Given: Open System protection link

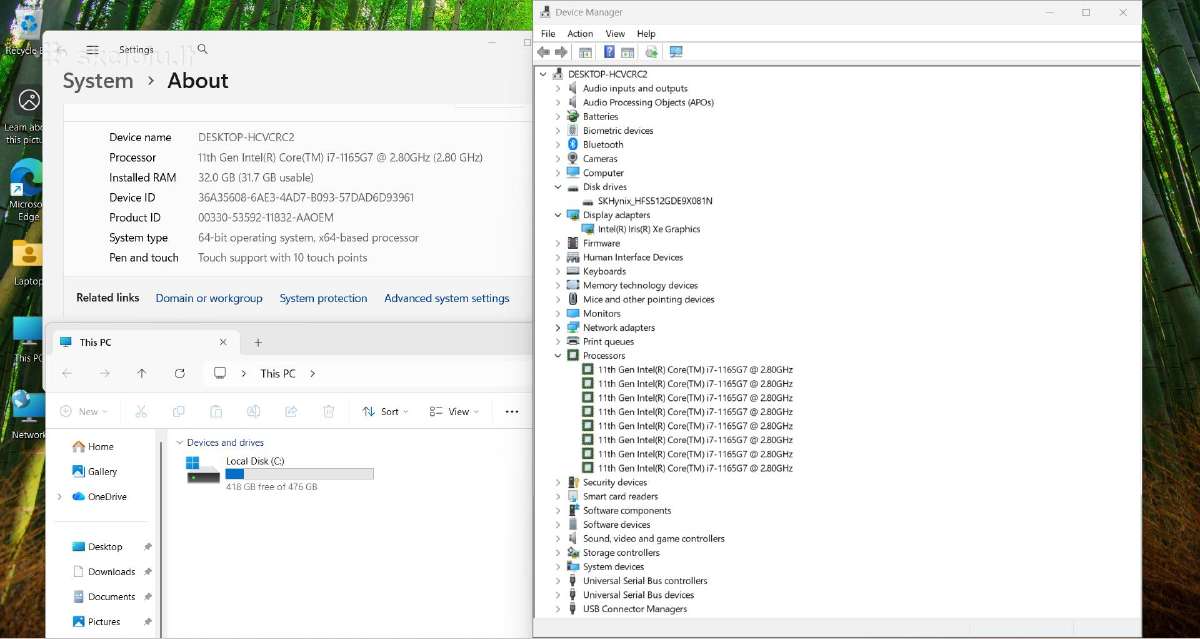Looking at the screenshot, I should pos(323,298).
